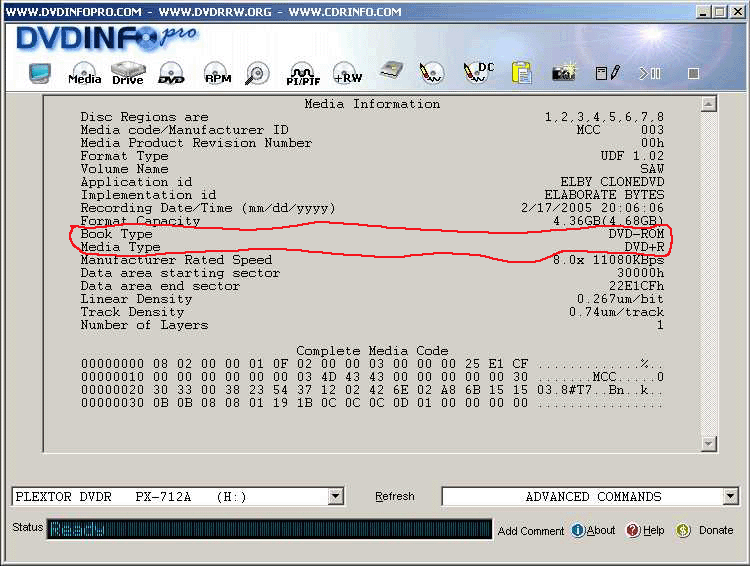Viewport: 750px width, 566px height.
Task: Open the Media info tool
Action: click(x=85, y=73)
